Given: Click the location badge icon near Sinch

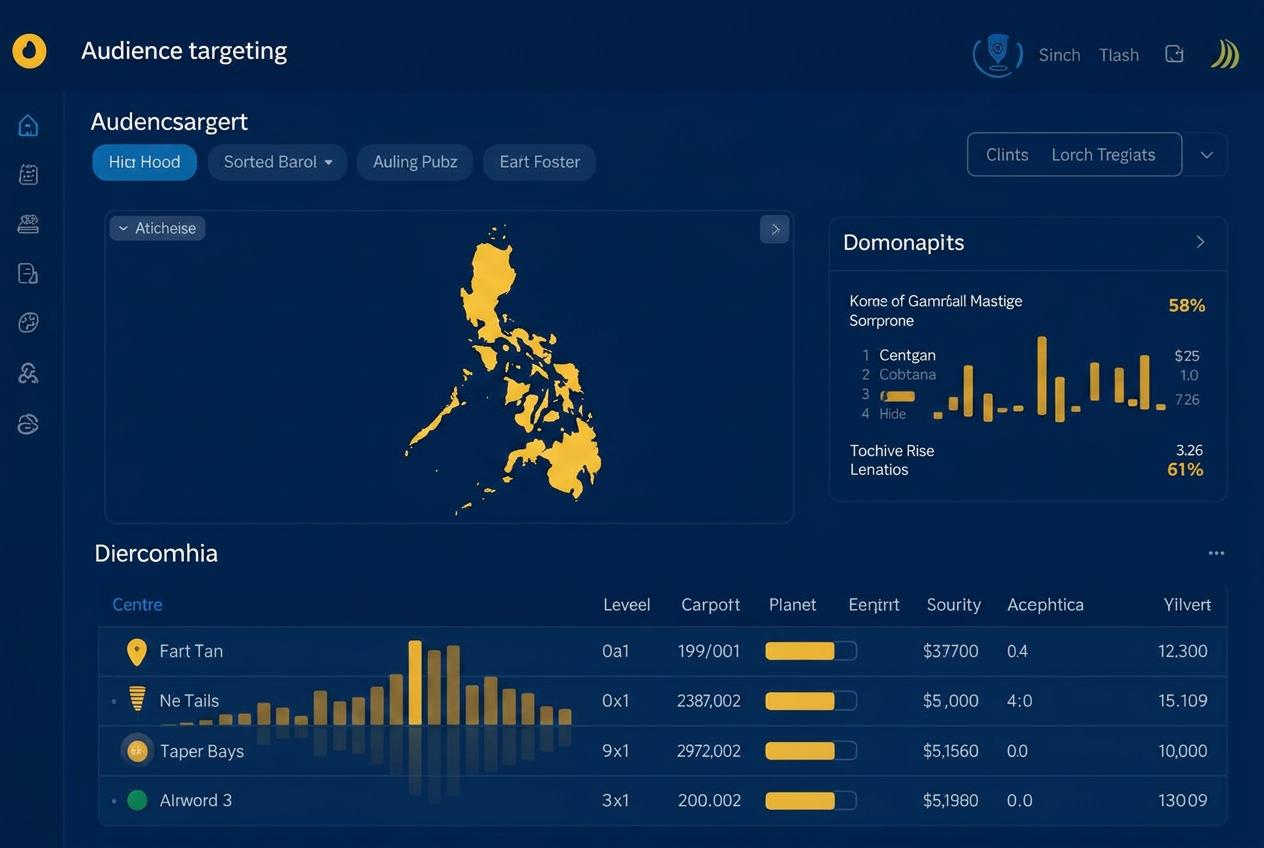Looking at the screenshot, I should (x=997, y=53).
